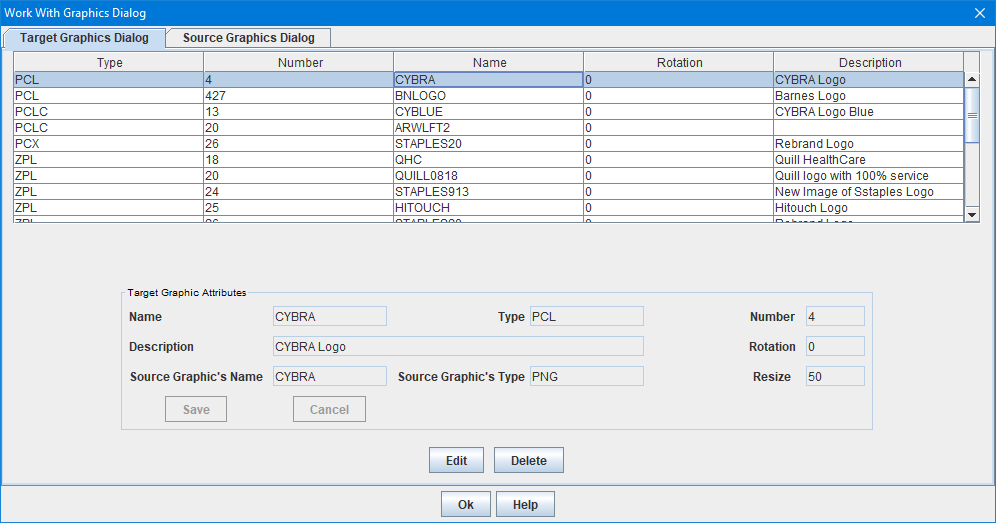The width and height of the screenshot is (996, 523).
Task: Click the empty description cell of ARWLFT2
Action: [x=868, y=128]
